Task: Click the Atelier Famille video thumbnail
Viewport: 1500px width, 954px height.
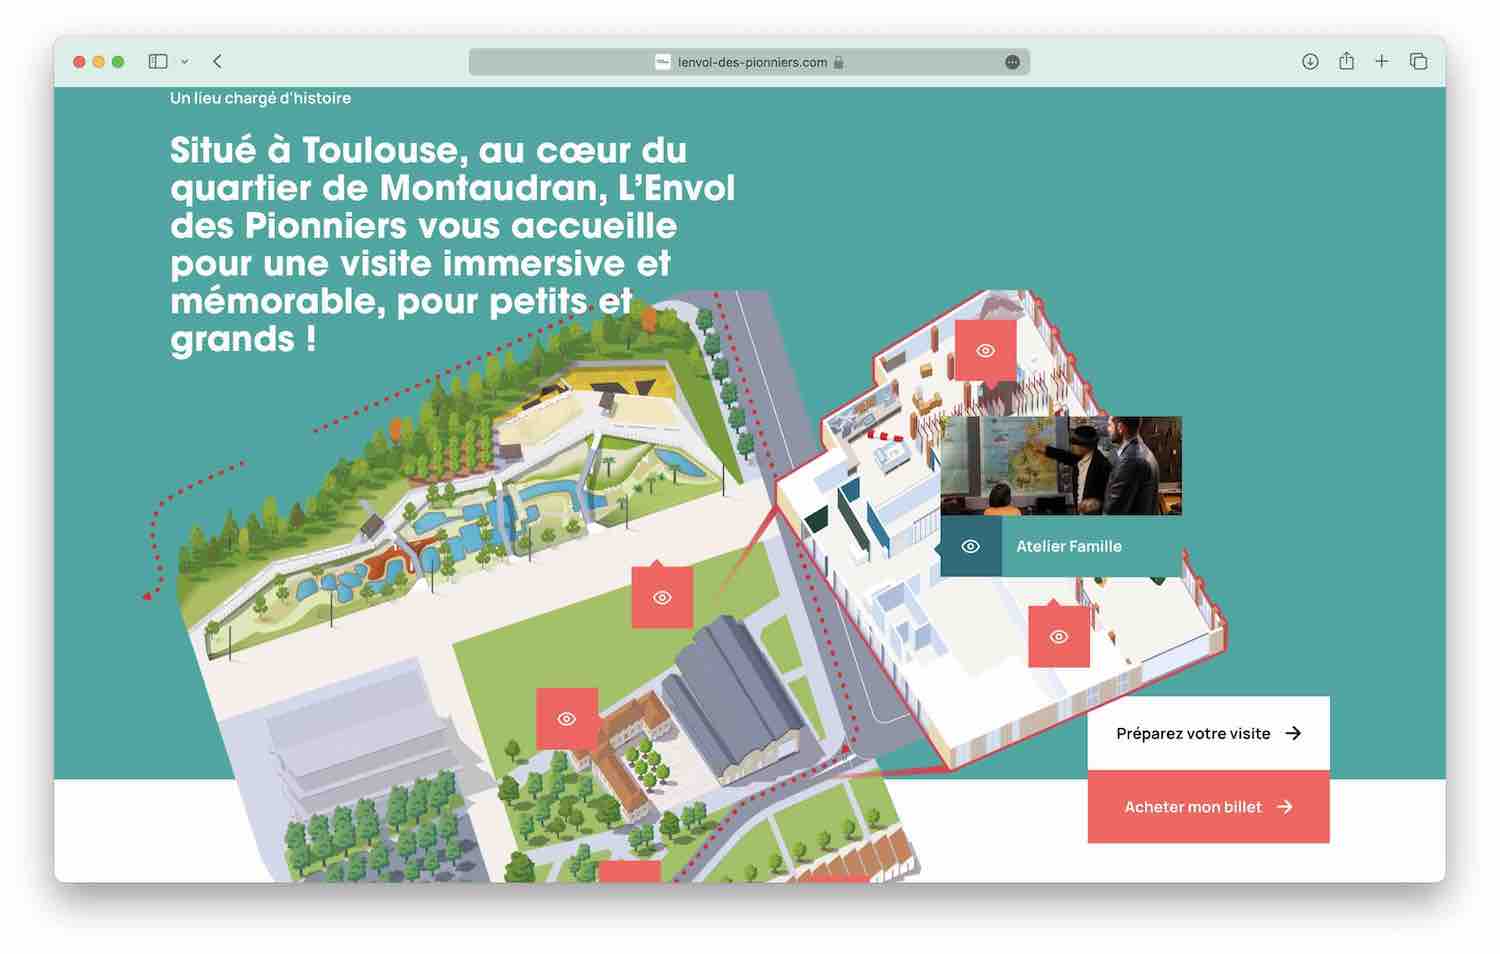Action: click(x=1062, y=463)
